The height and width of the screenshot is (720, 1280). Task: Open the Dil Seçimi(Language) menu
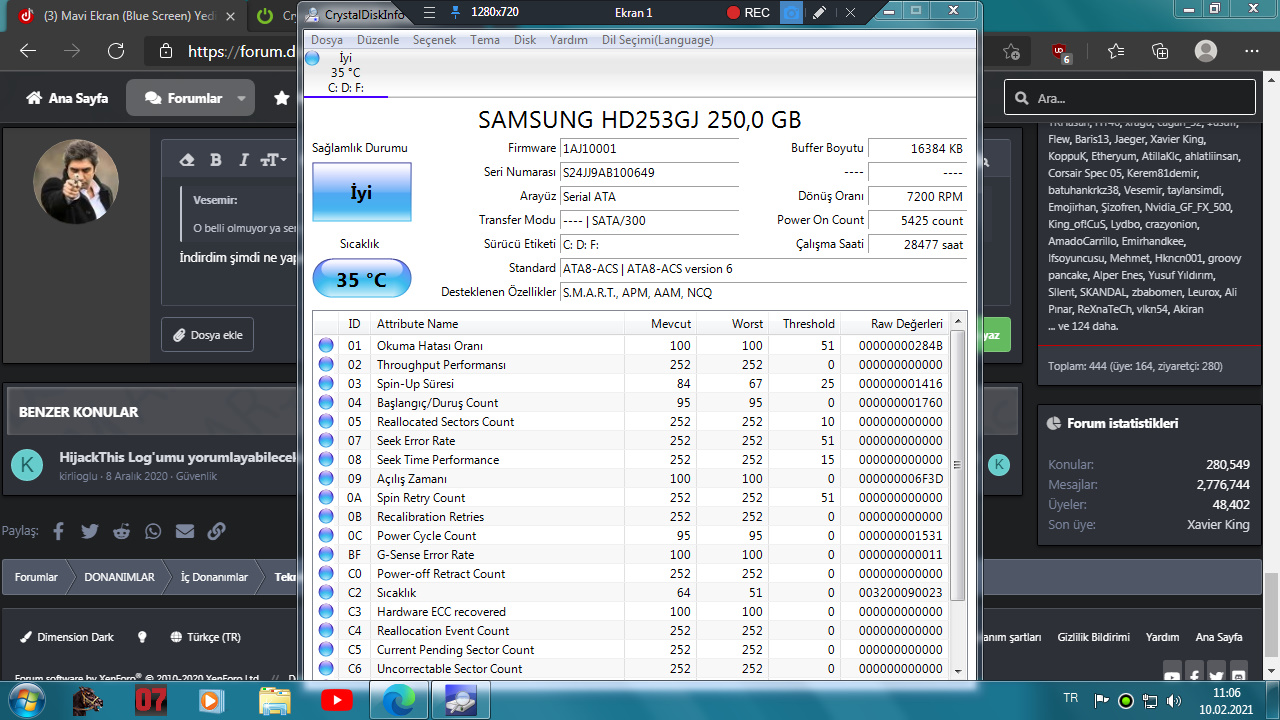pyautogui.click(x=657, y=40)
